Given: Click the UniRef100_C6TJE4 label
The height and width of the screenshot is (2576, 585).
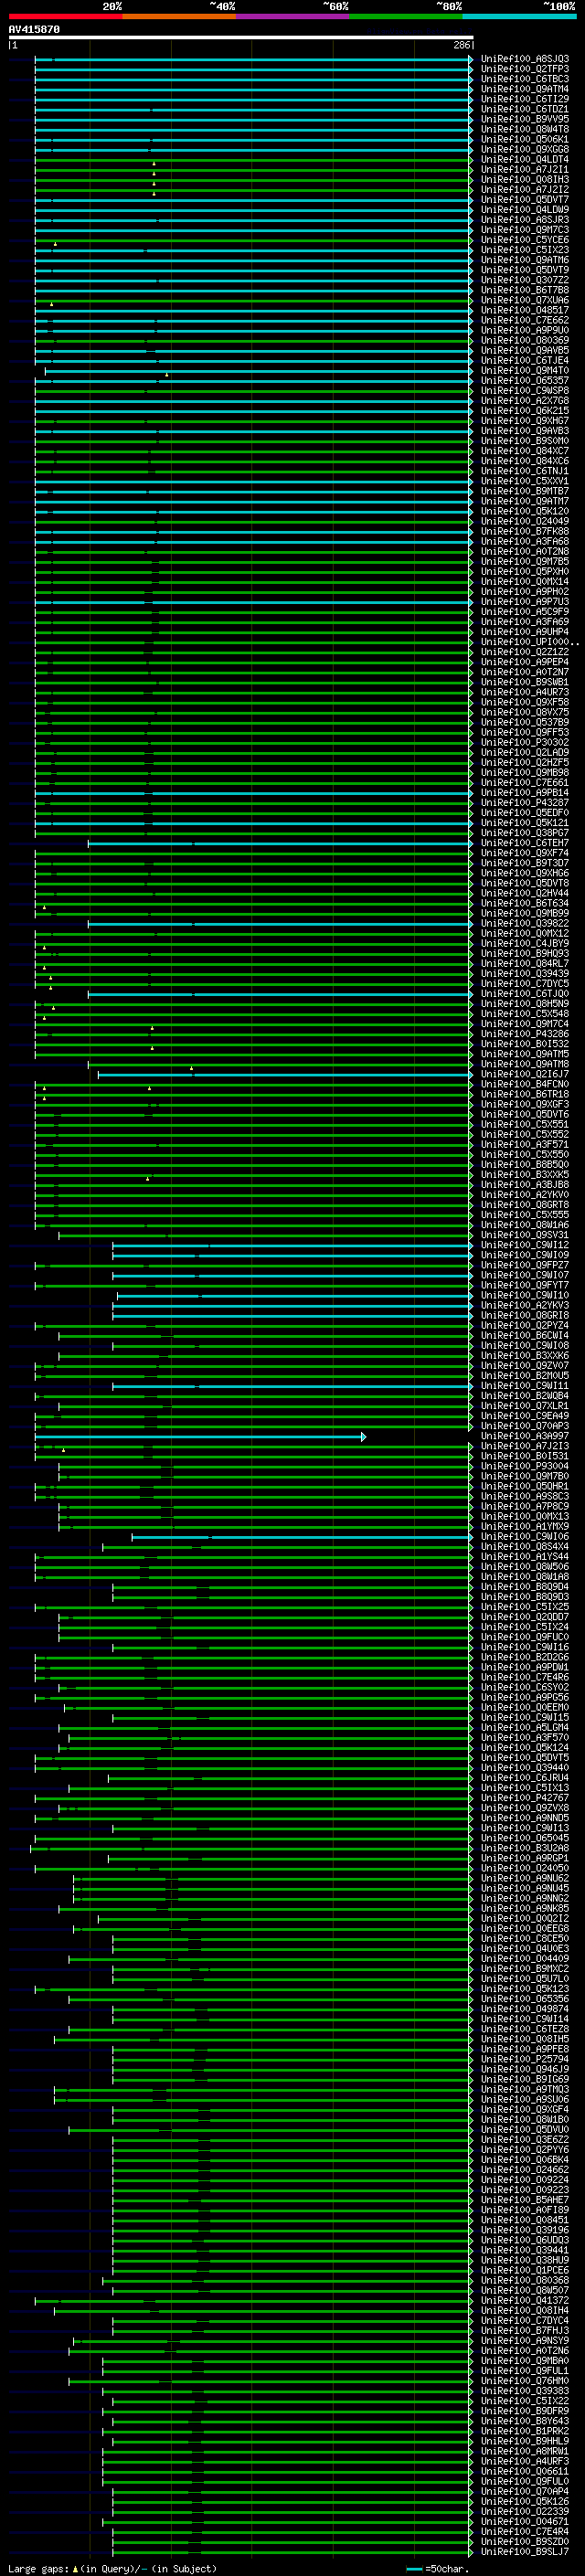Looking at the screenshot, I should (525, 361).
